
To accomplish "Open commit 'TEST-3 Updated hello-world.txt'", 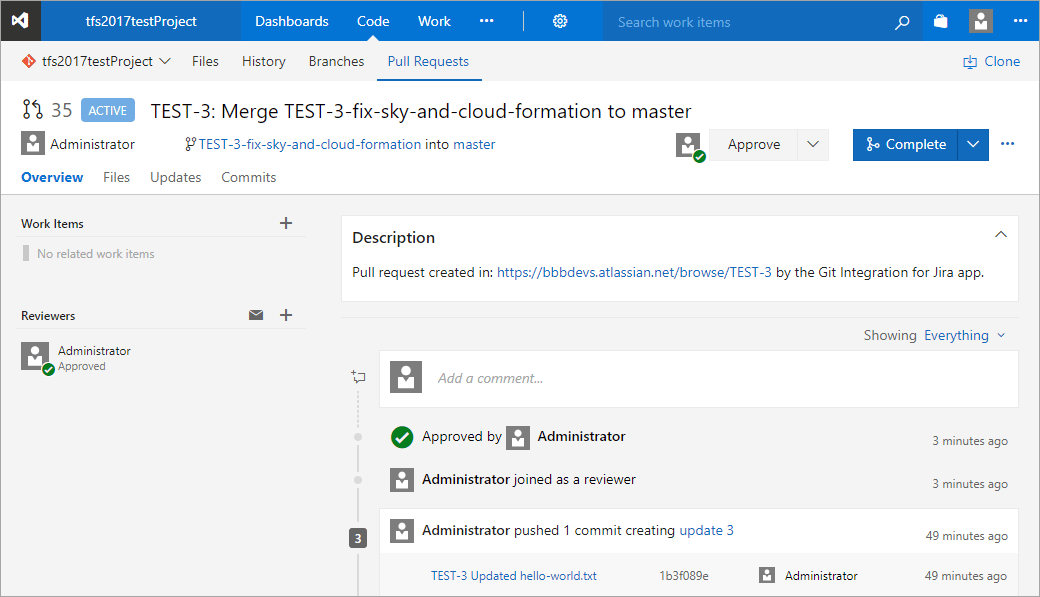I will coord(514,576).
